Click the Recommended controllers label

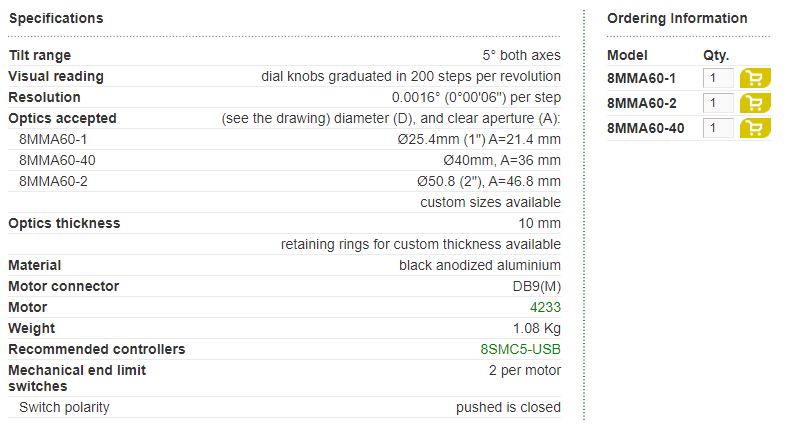(x=97, y=349)
